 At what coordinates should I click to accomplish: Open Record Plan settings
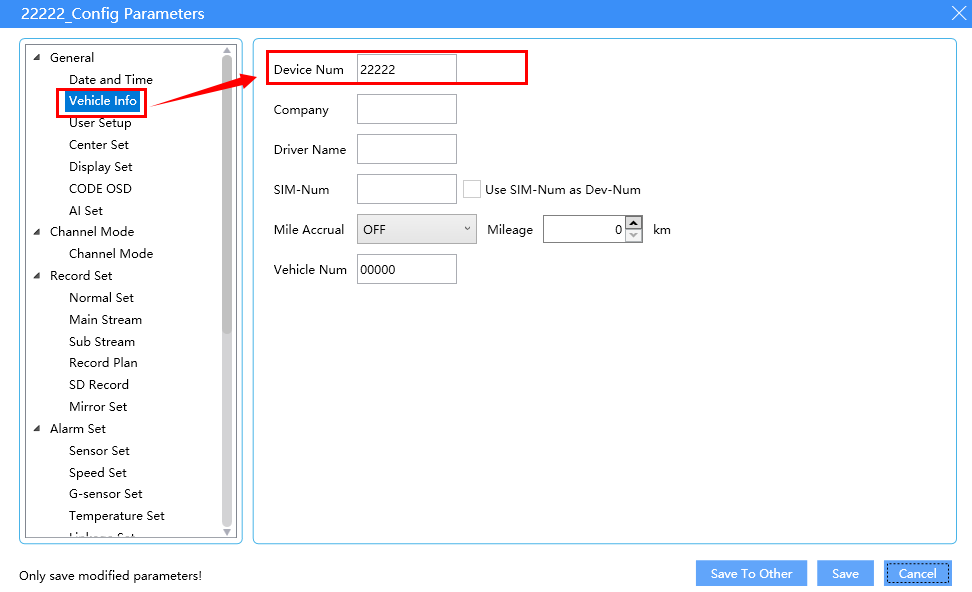pyautogui.click(x=103, y=363)
